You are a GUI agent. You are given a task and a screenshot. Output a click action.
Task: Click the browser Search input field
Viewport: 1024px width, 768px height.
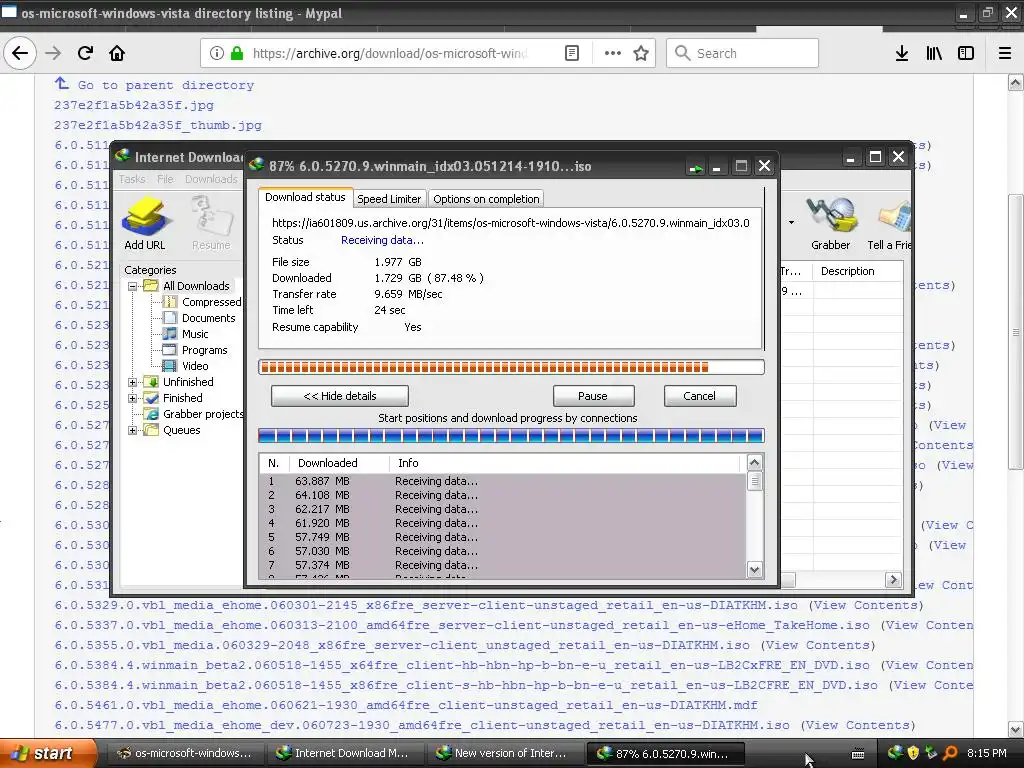(743, 54)
